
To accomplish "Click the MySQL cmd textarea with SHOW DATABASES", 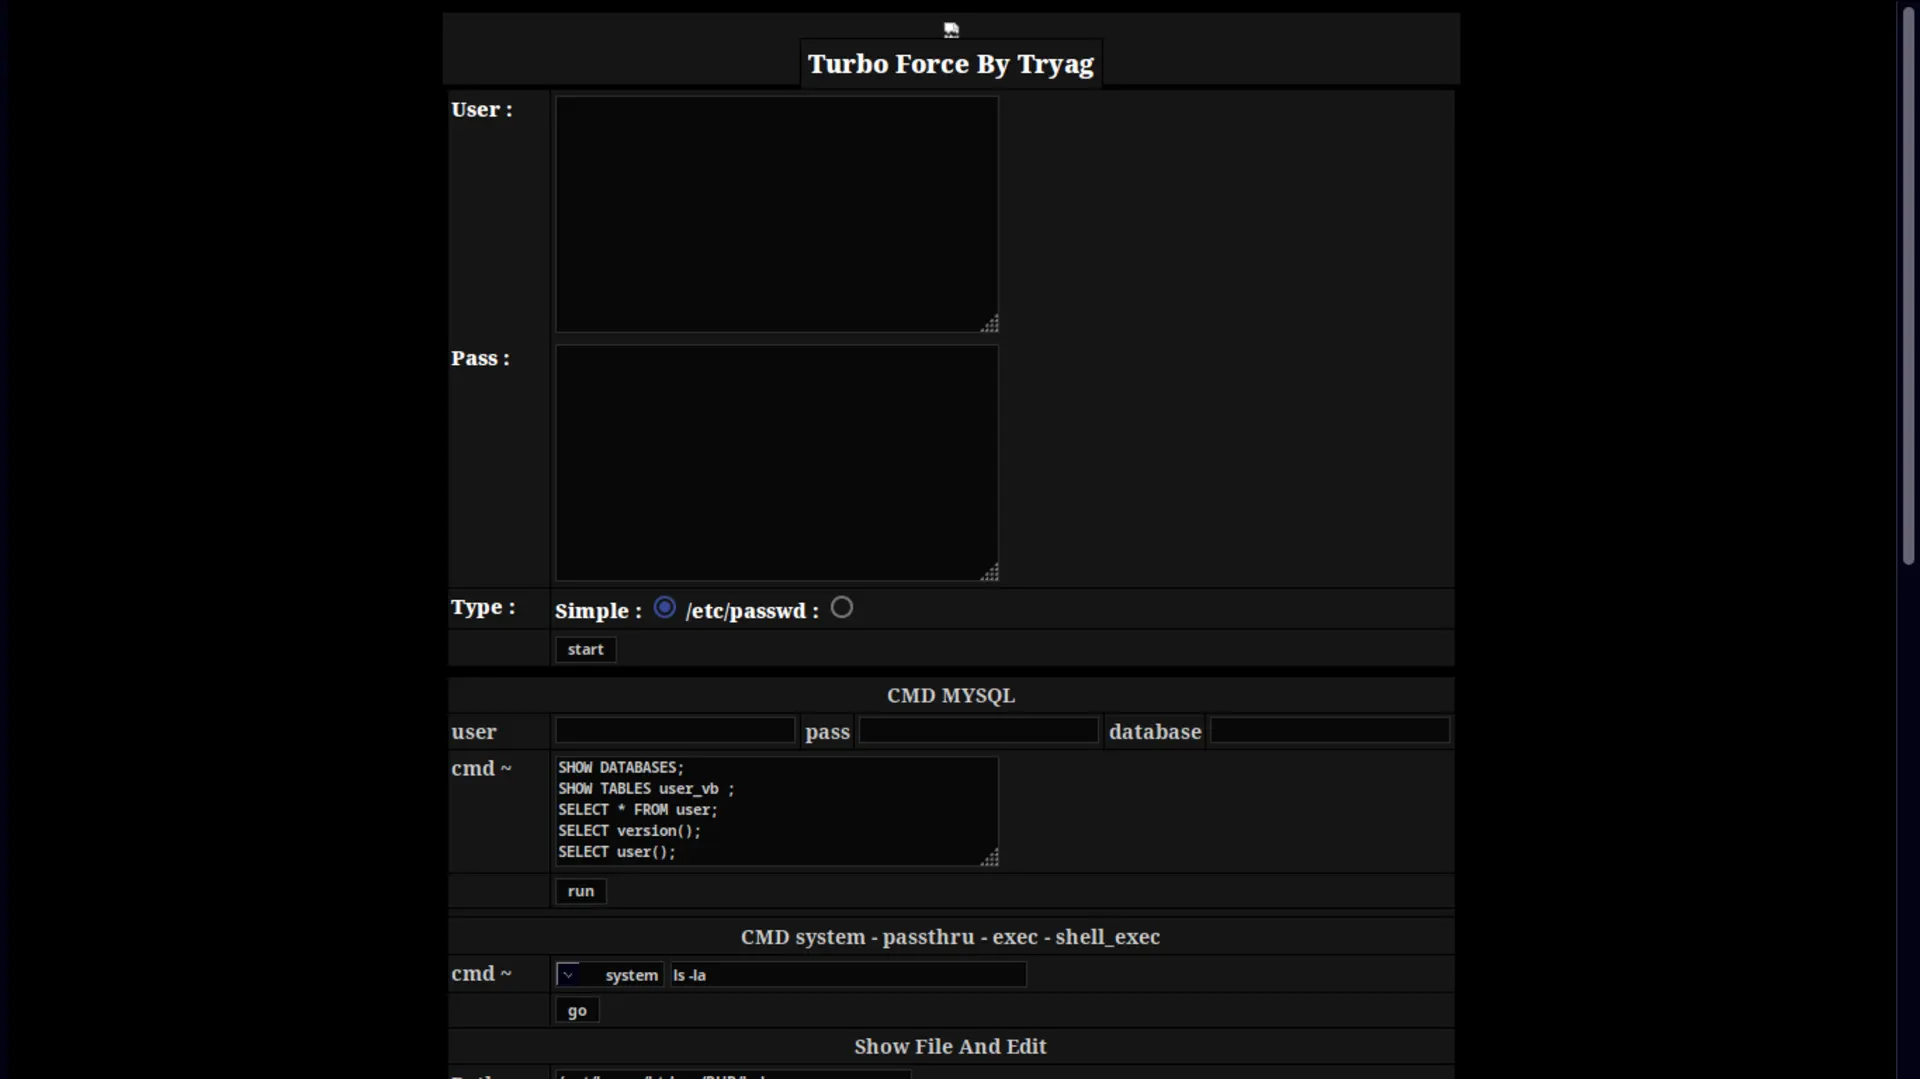I will pos(777,811).
